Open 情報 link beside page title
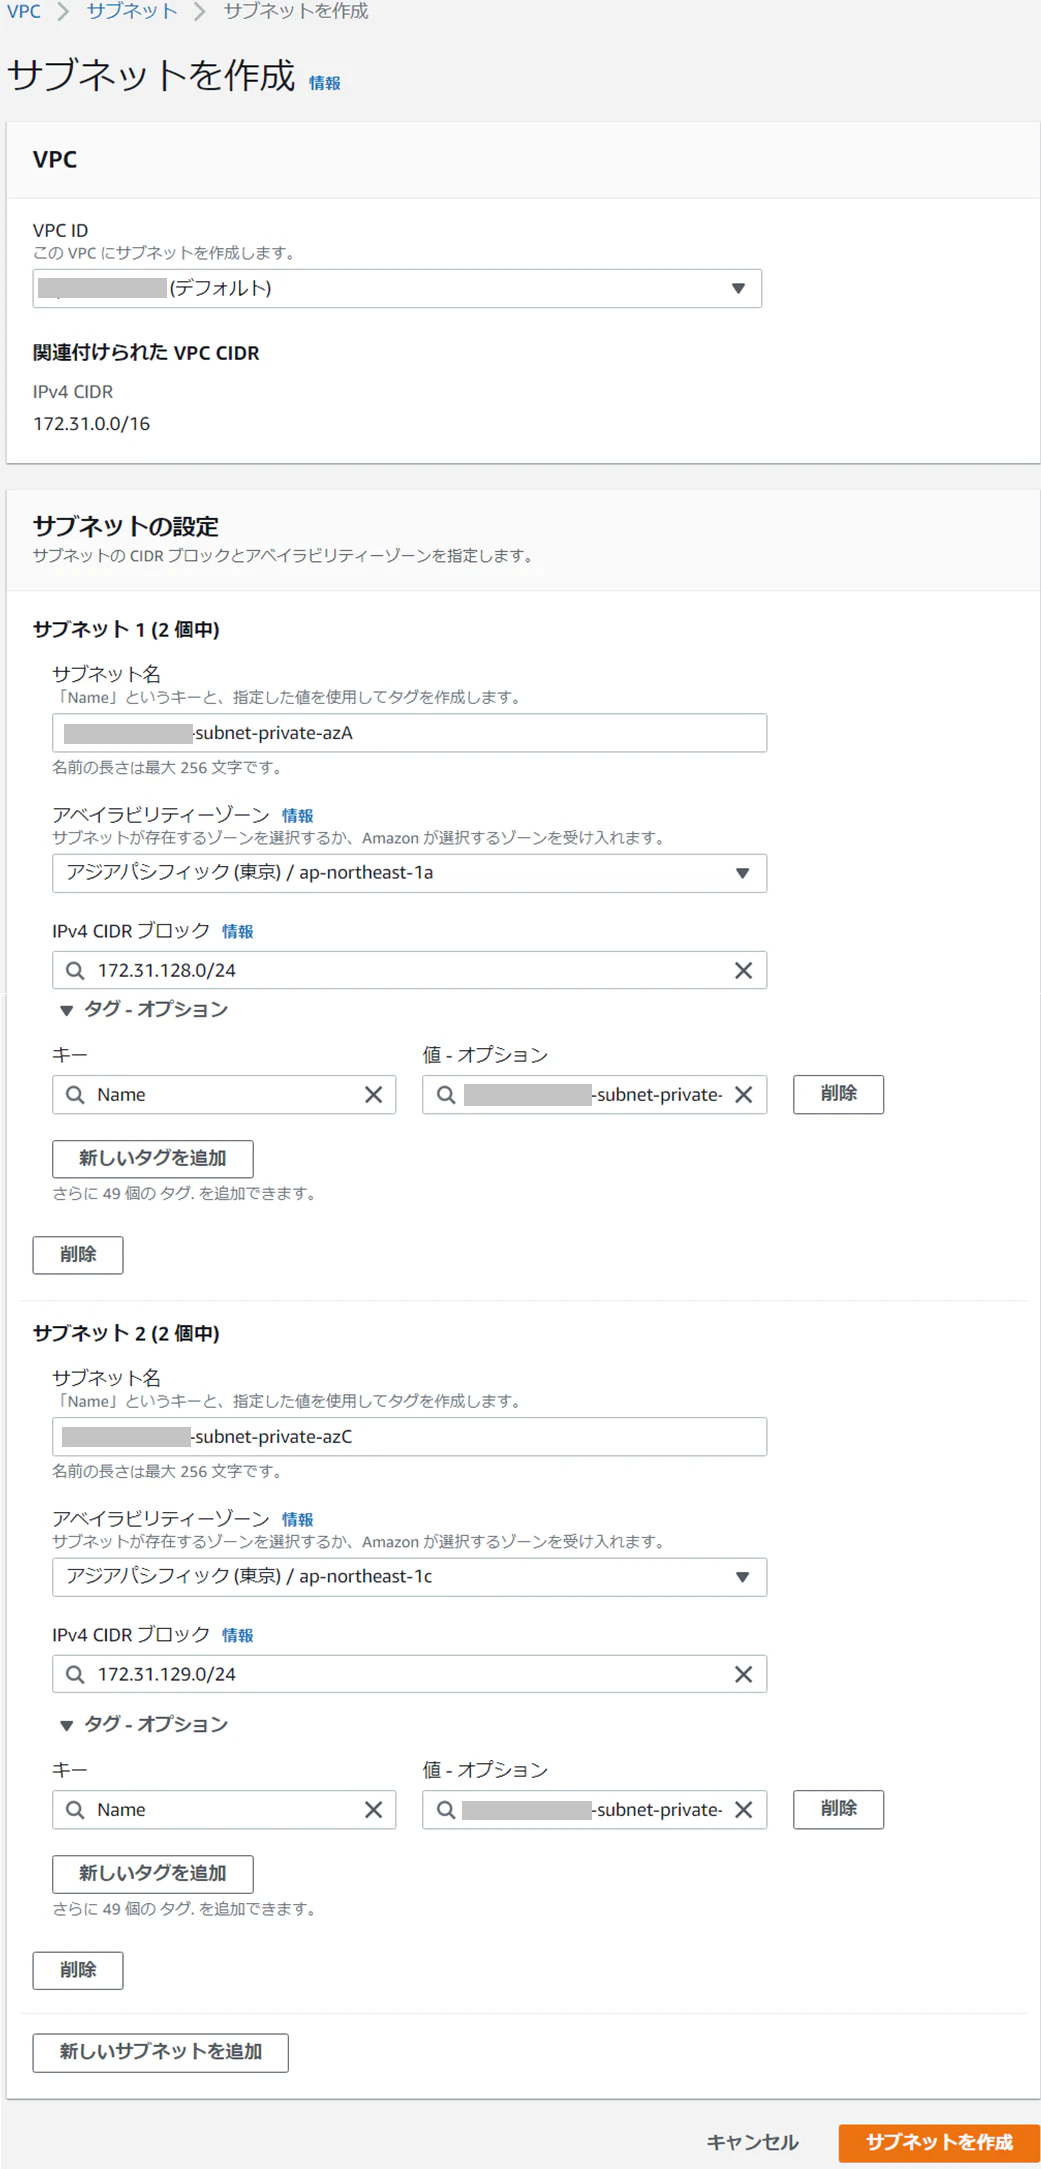This screenshot has height=2169, width=1041. click(x=324, y=83)
